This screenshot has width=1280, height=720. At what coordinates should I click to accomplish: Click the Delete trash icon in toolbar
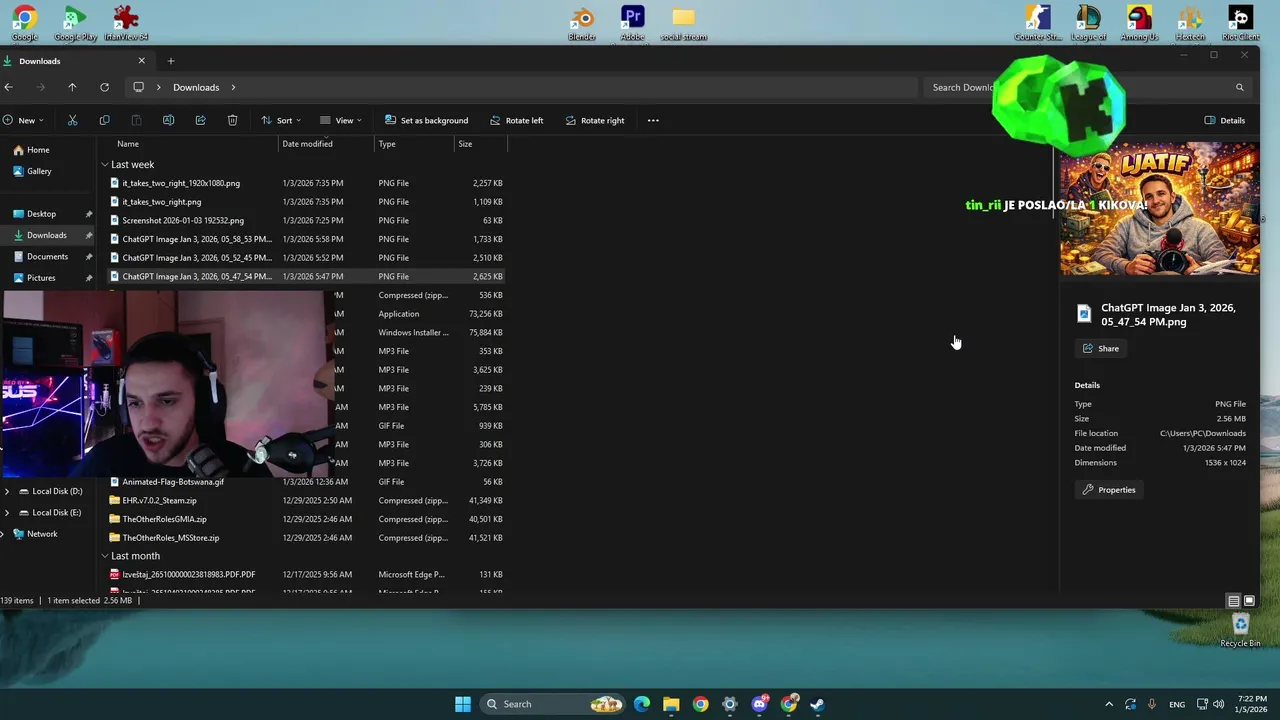tap(232, 120)
